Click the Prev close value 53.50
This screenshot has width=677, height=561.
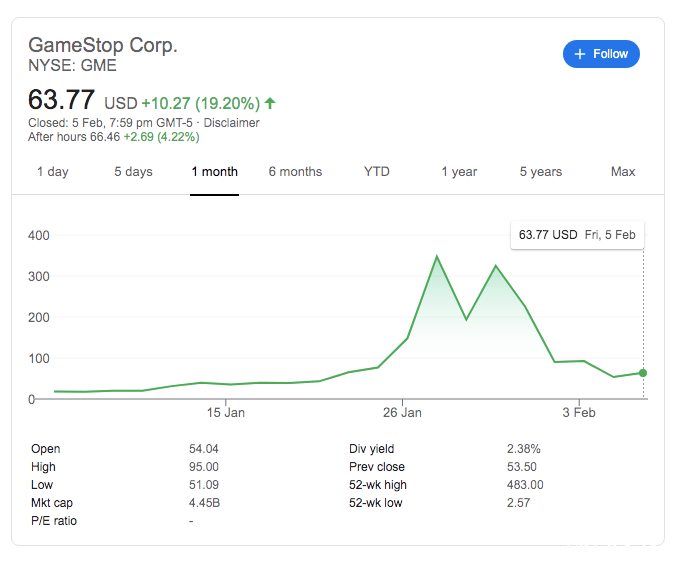pos(522,467)
